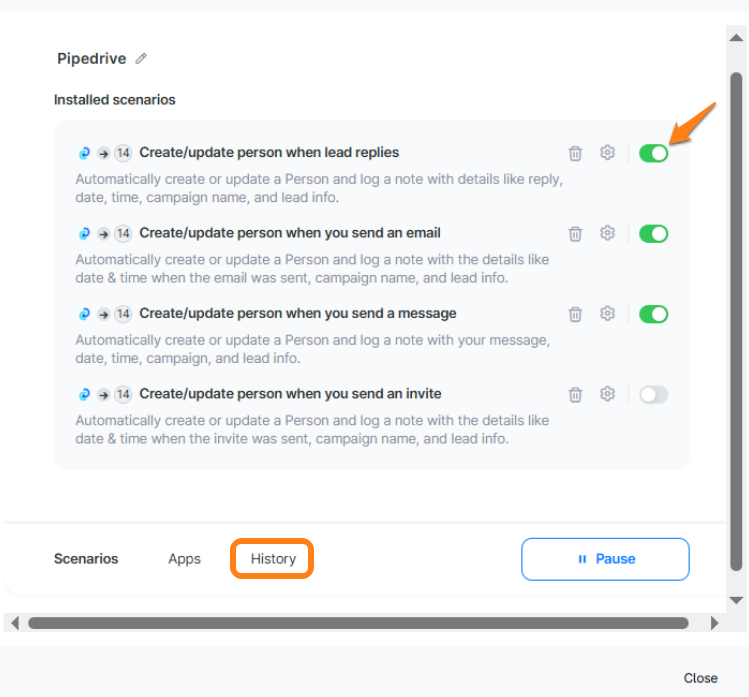Enable the 'send an invite' scenario
The height and width of the screenshot is (697, 749).
point(653,394)
